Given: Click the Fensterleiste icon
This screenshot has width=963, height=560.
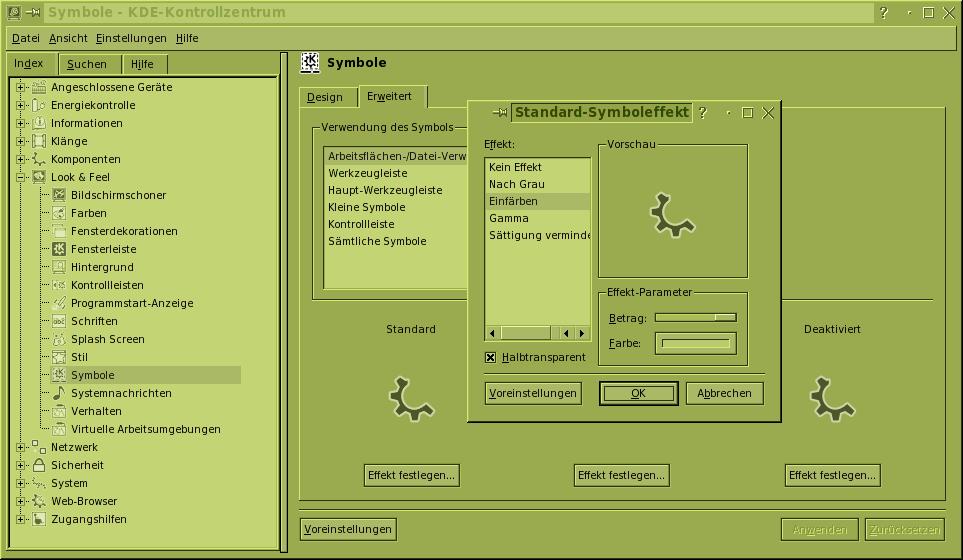Looking at the screenshot, I should click(x=59, y=249).
